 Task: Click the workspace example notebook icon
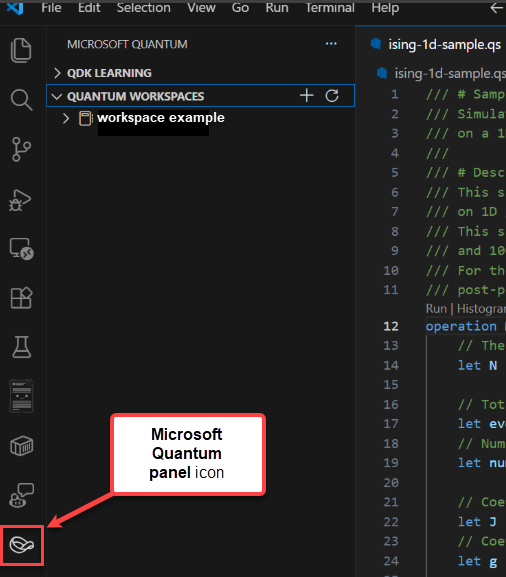(x=85, y=118)
